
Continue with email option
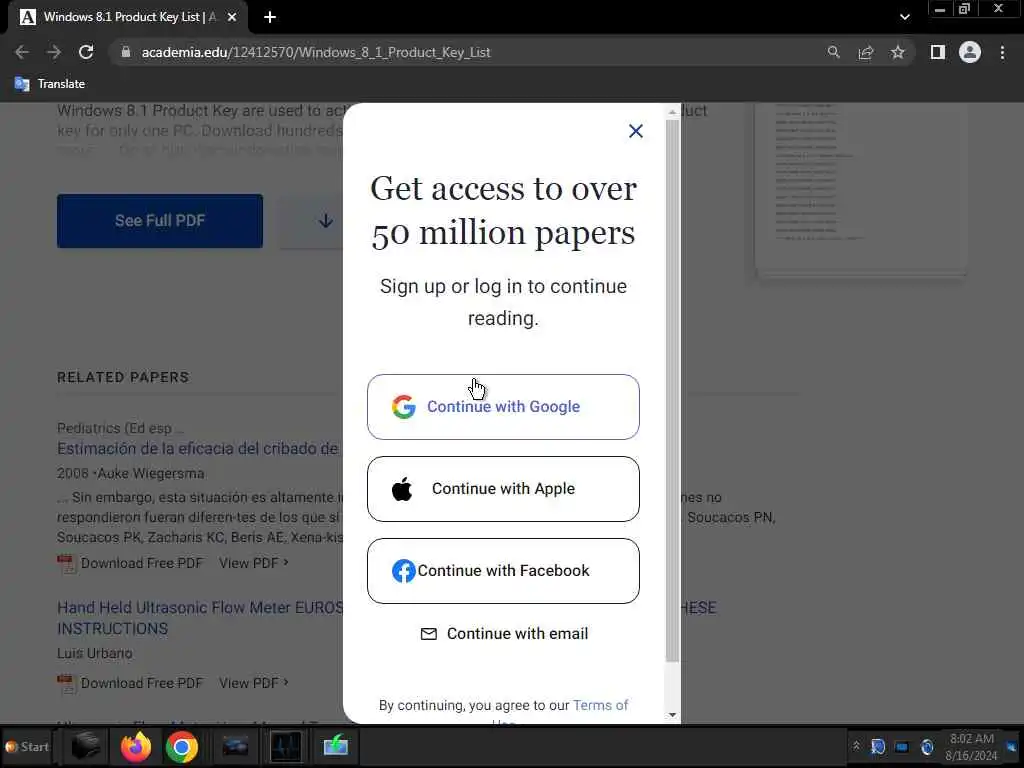coord(504,633)
